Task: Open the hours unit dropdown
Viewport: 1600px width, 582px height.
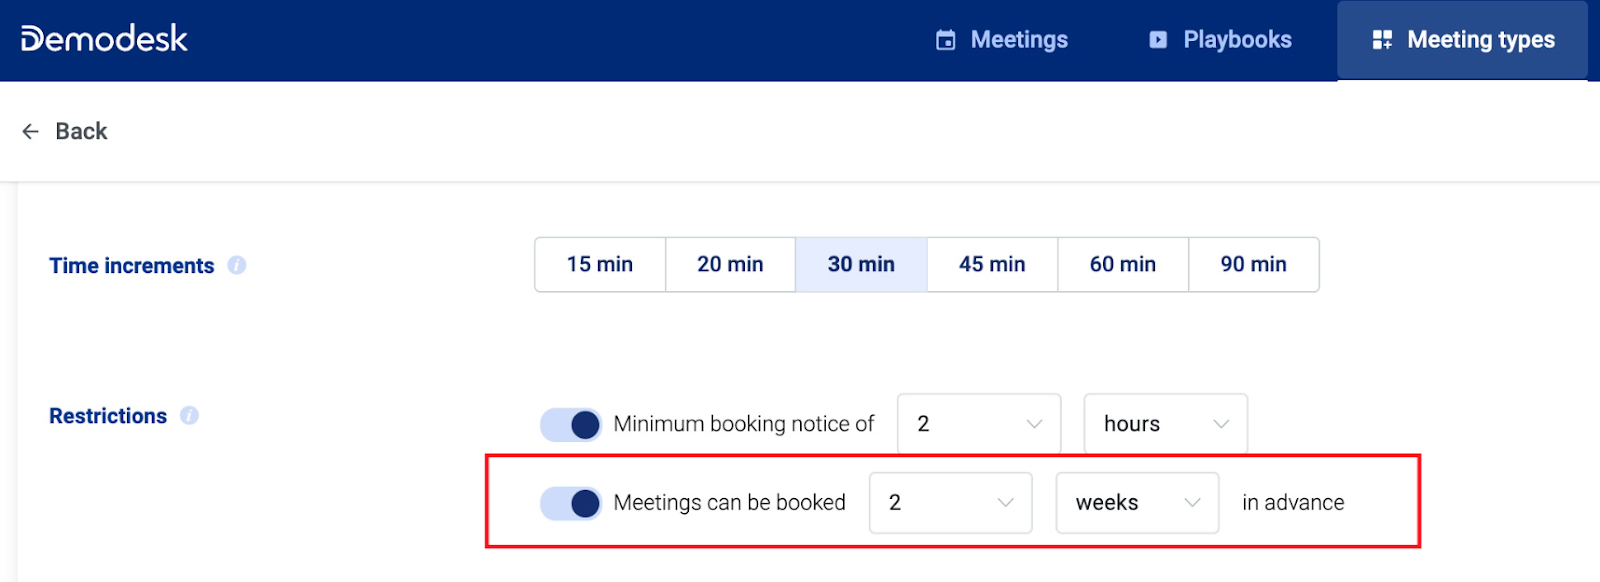Action: 1164,423
